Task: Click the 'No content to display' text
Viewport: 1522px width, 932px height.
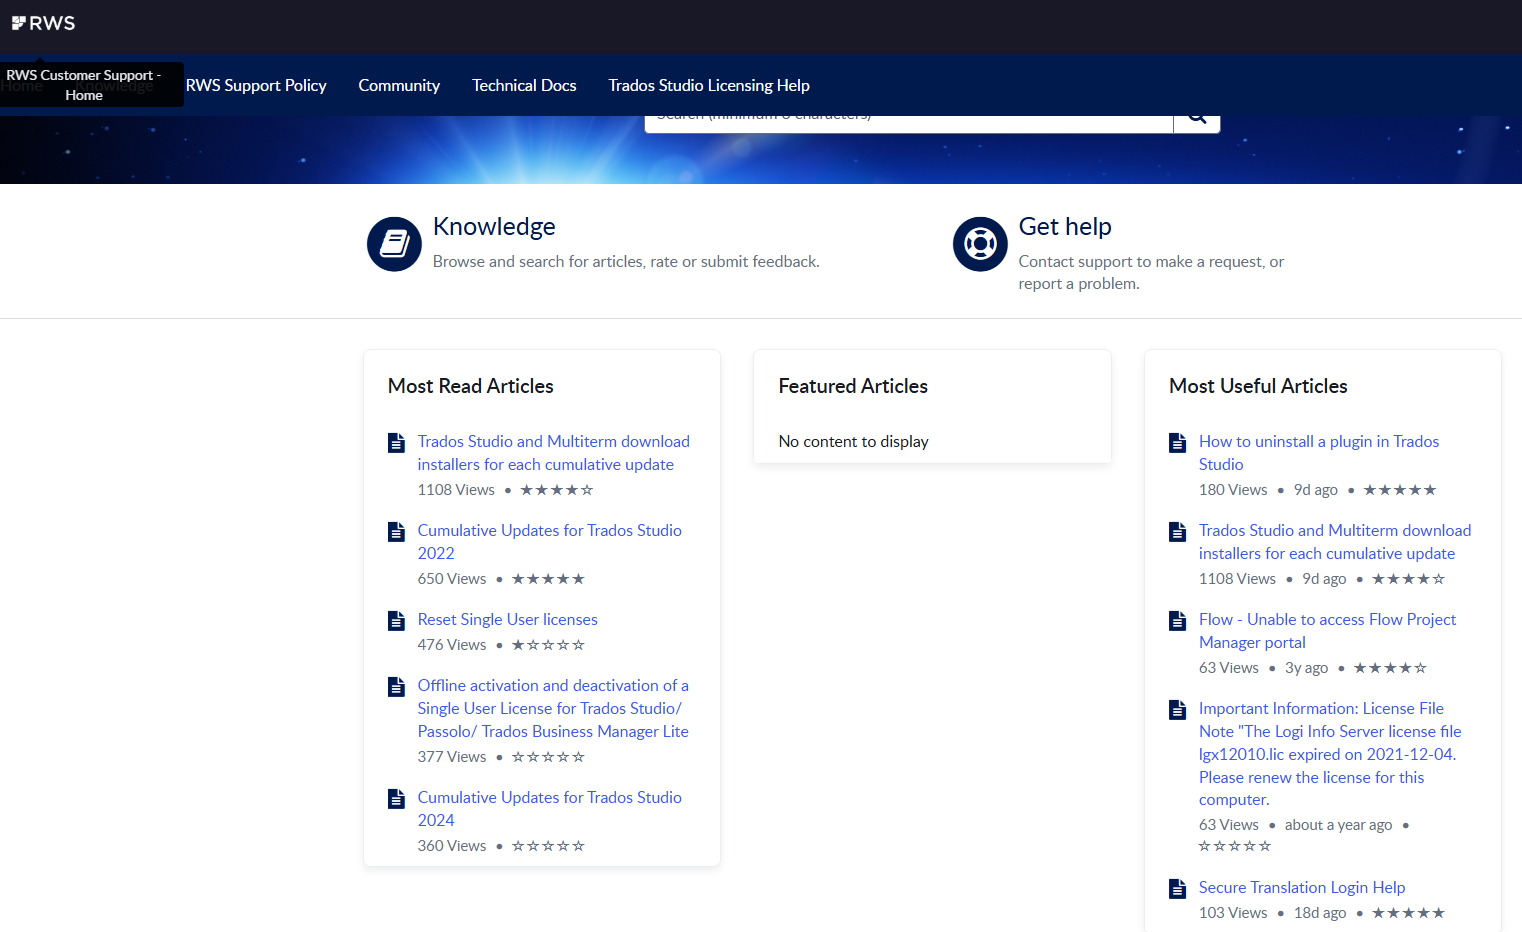Action: click(x=854, y=442)
